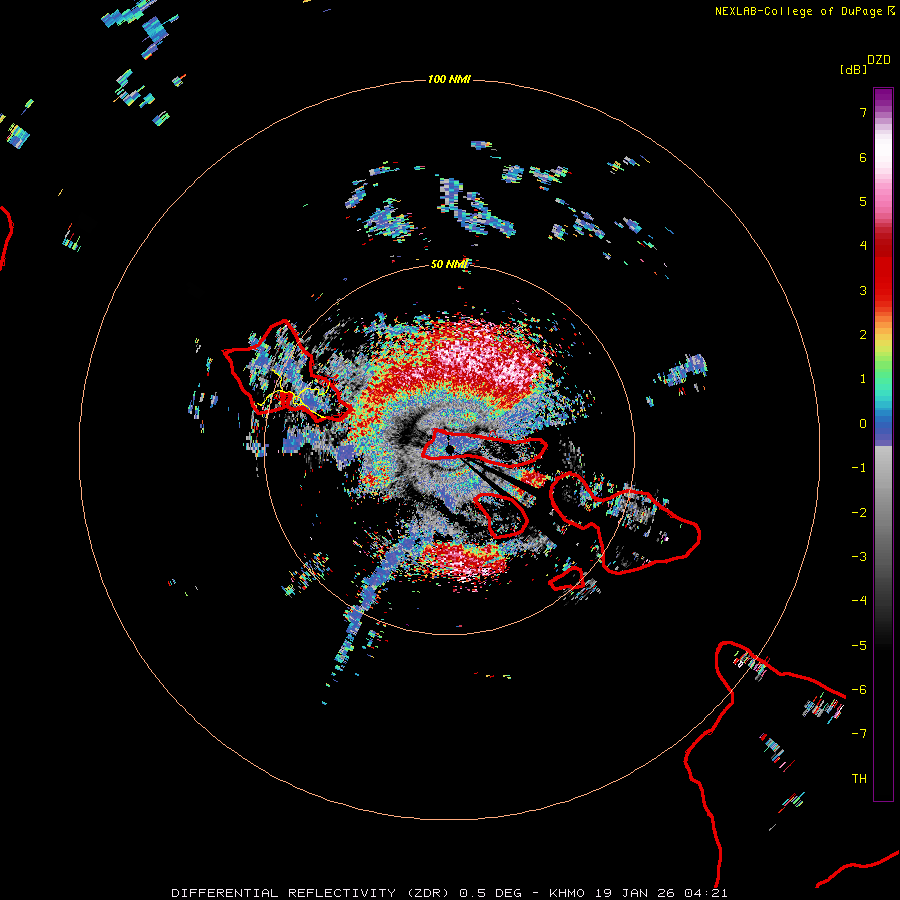
Task: Click the 2 value on the ZDR scale
Action: [863, 335]
